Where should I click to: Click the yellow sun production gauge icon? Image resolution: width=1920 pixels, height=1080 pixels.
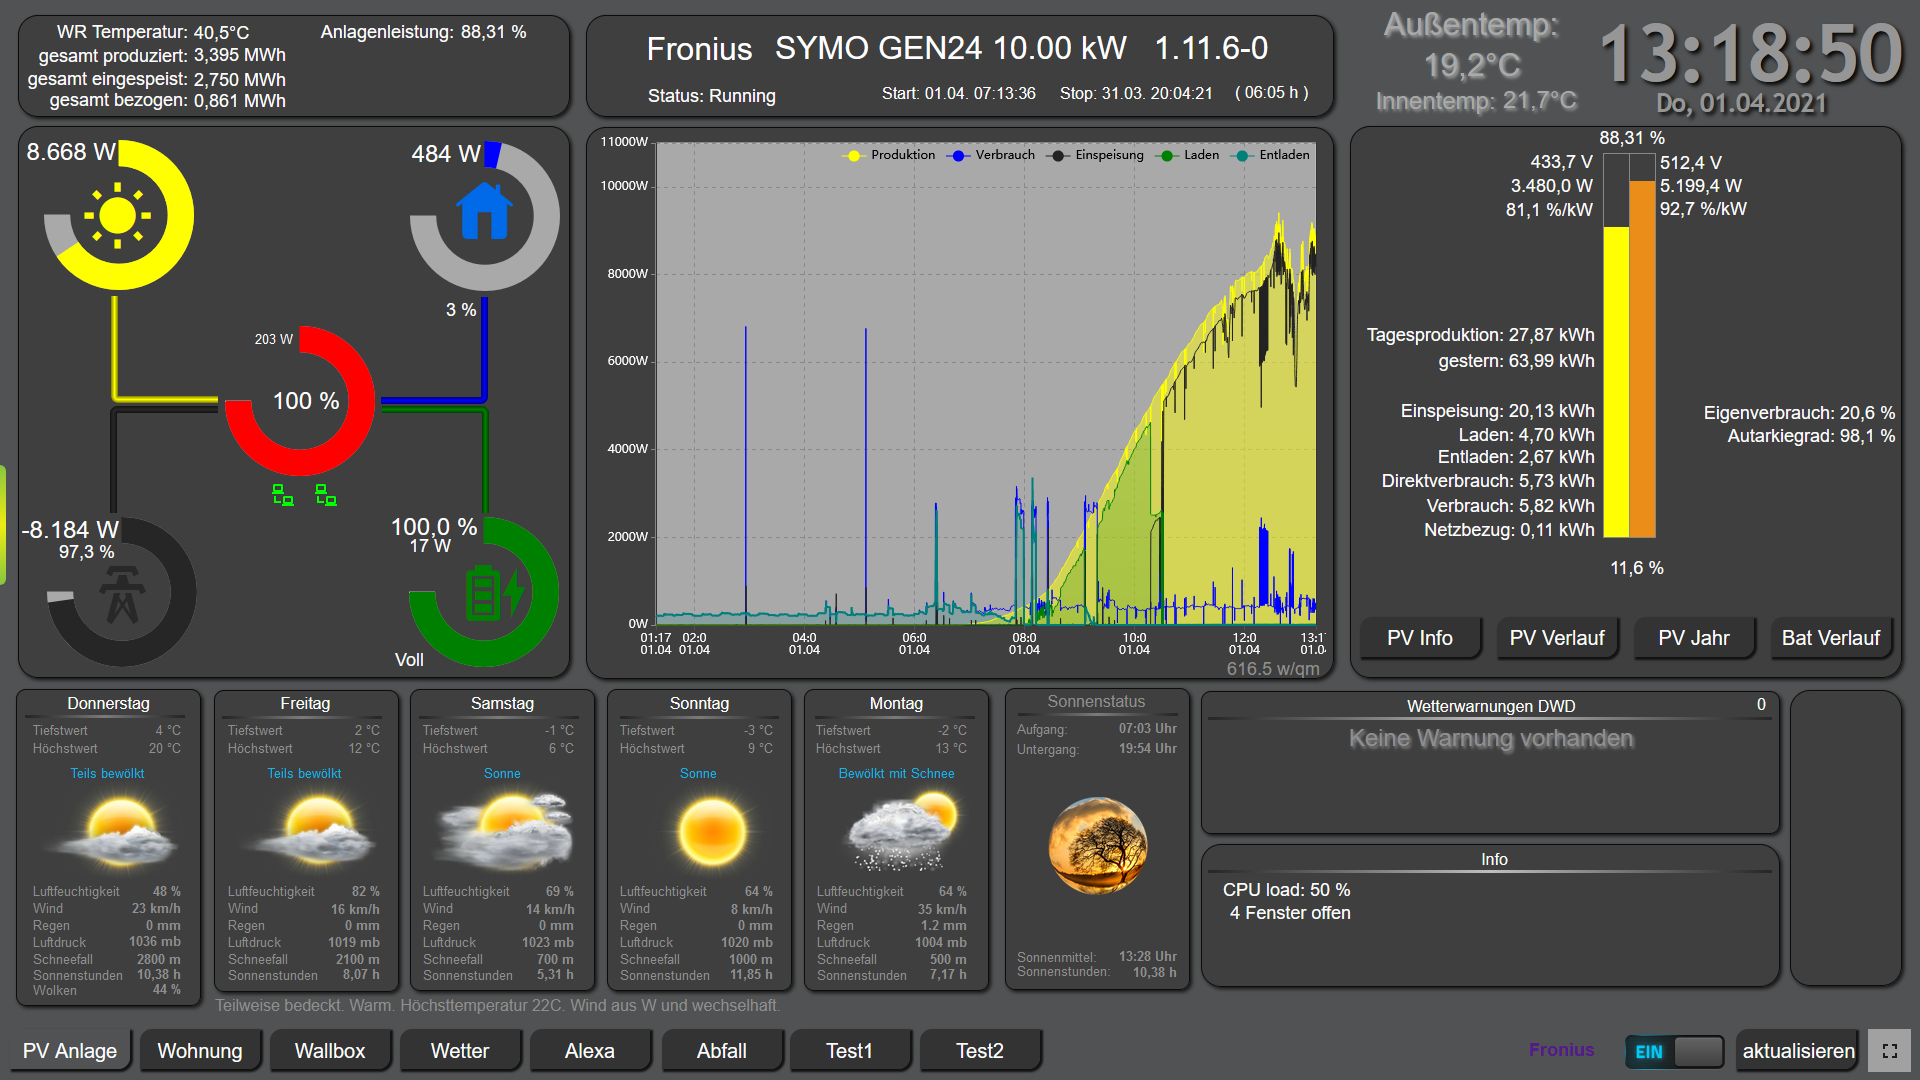118,215
